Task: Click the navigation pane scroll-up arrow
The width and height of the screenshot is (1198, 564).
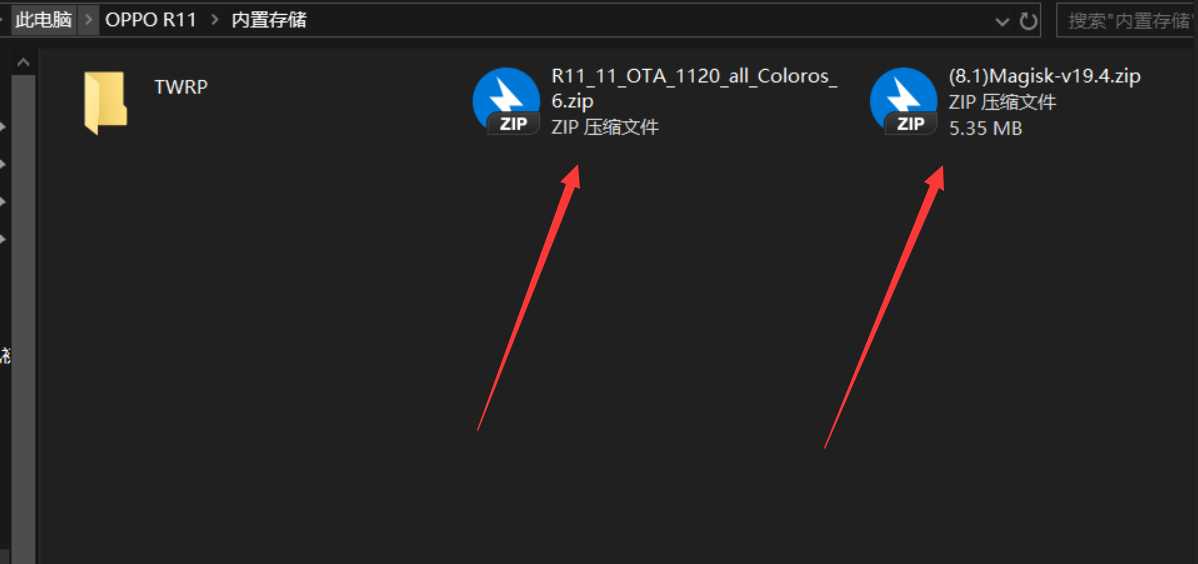Action: tap(23, 63)
